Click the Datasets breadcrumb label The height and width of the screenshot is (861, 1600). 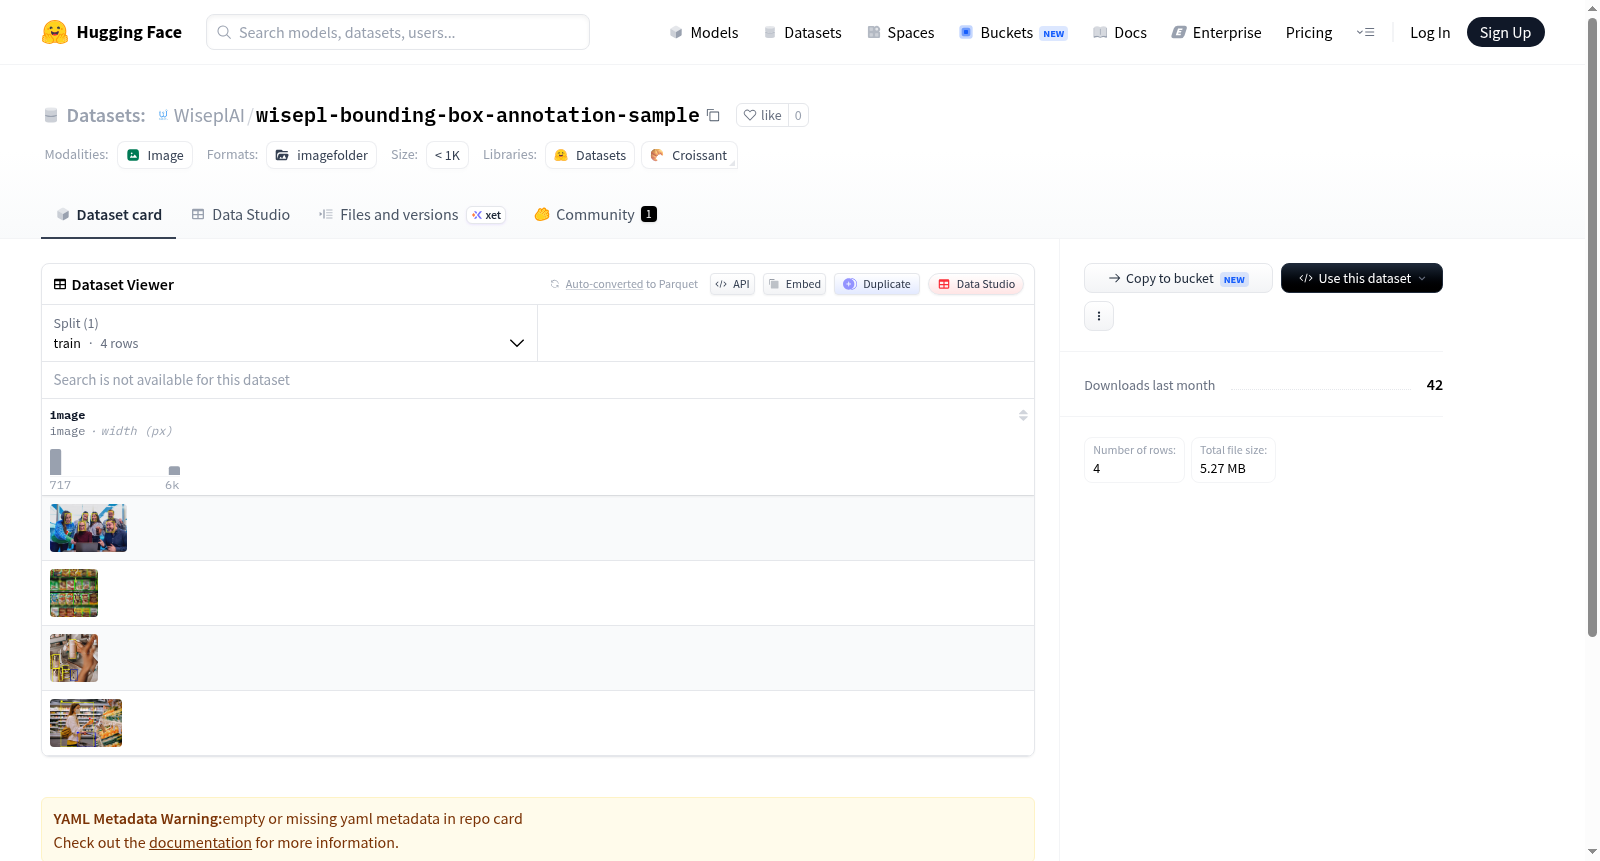(105, 115)
